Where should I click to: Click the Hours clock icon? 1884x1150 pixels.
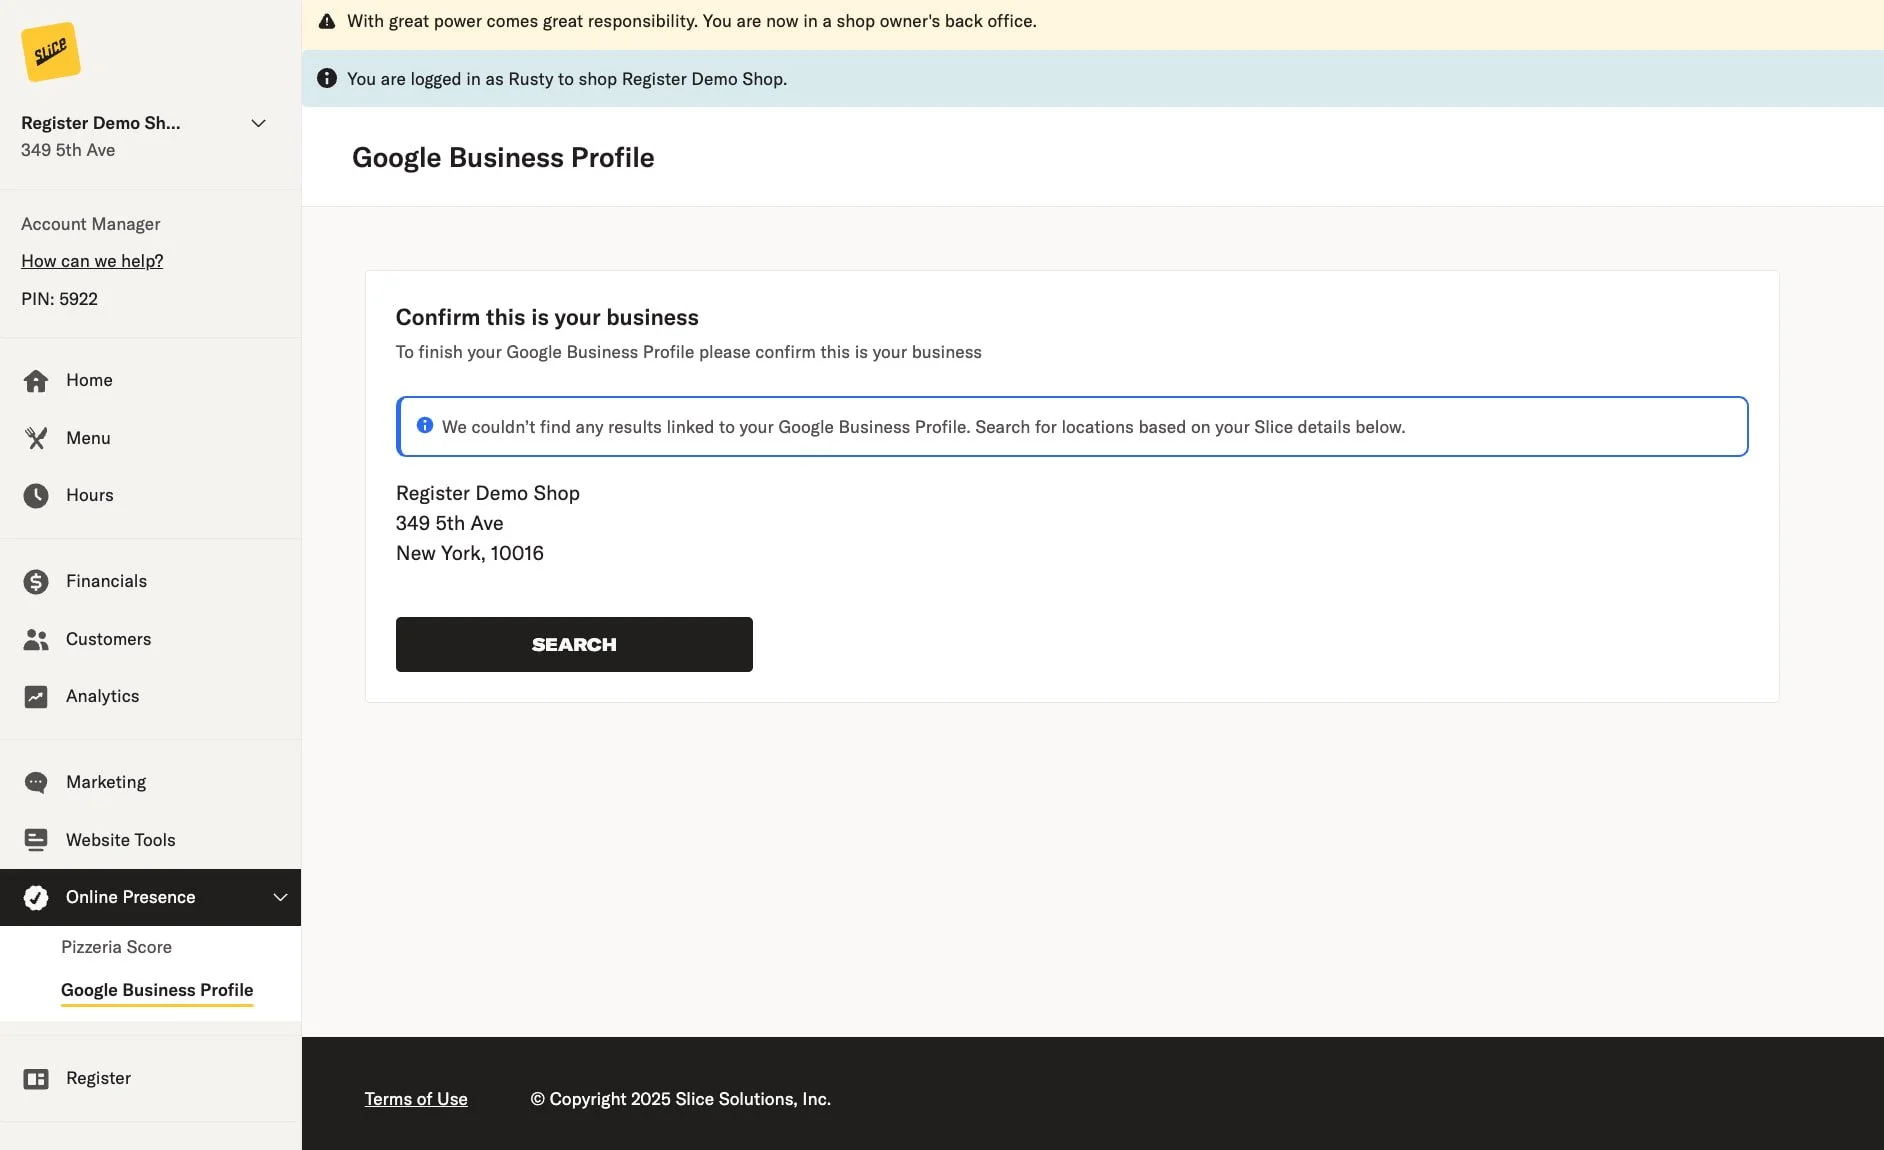(x=36, y=496)
